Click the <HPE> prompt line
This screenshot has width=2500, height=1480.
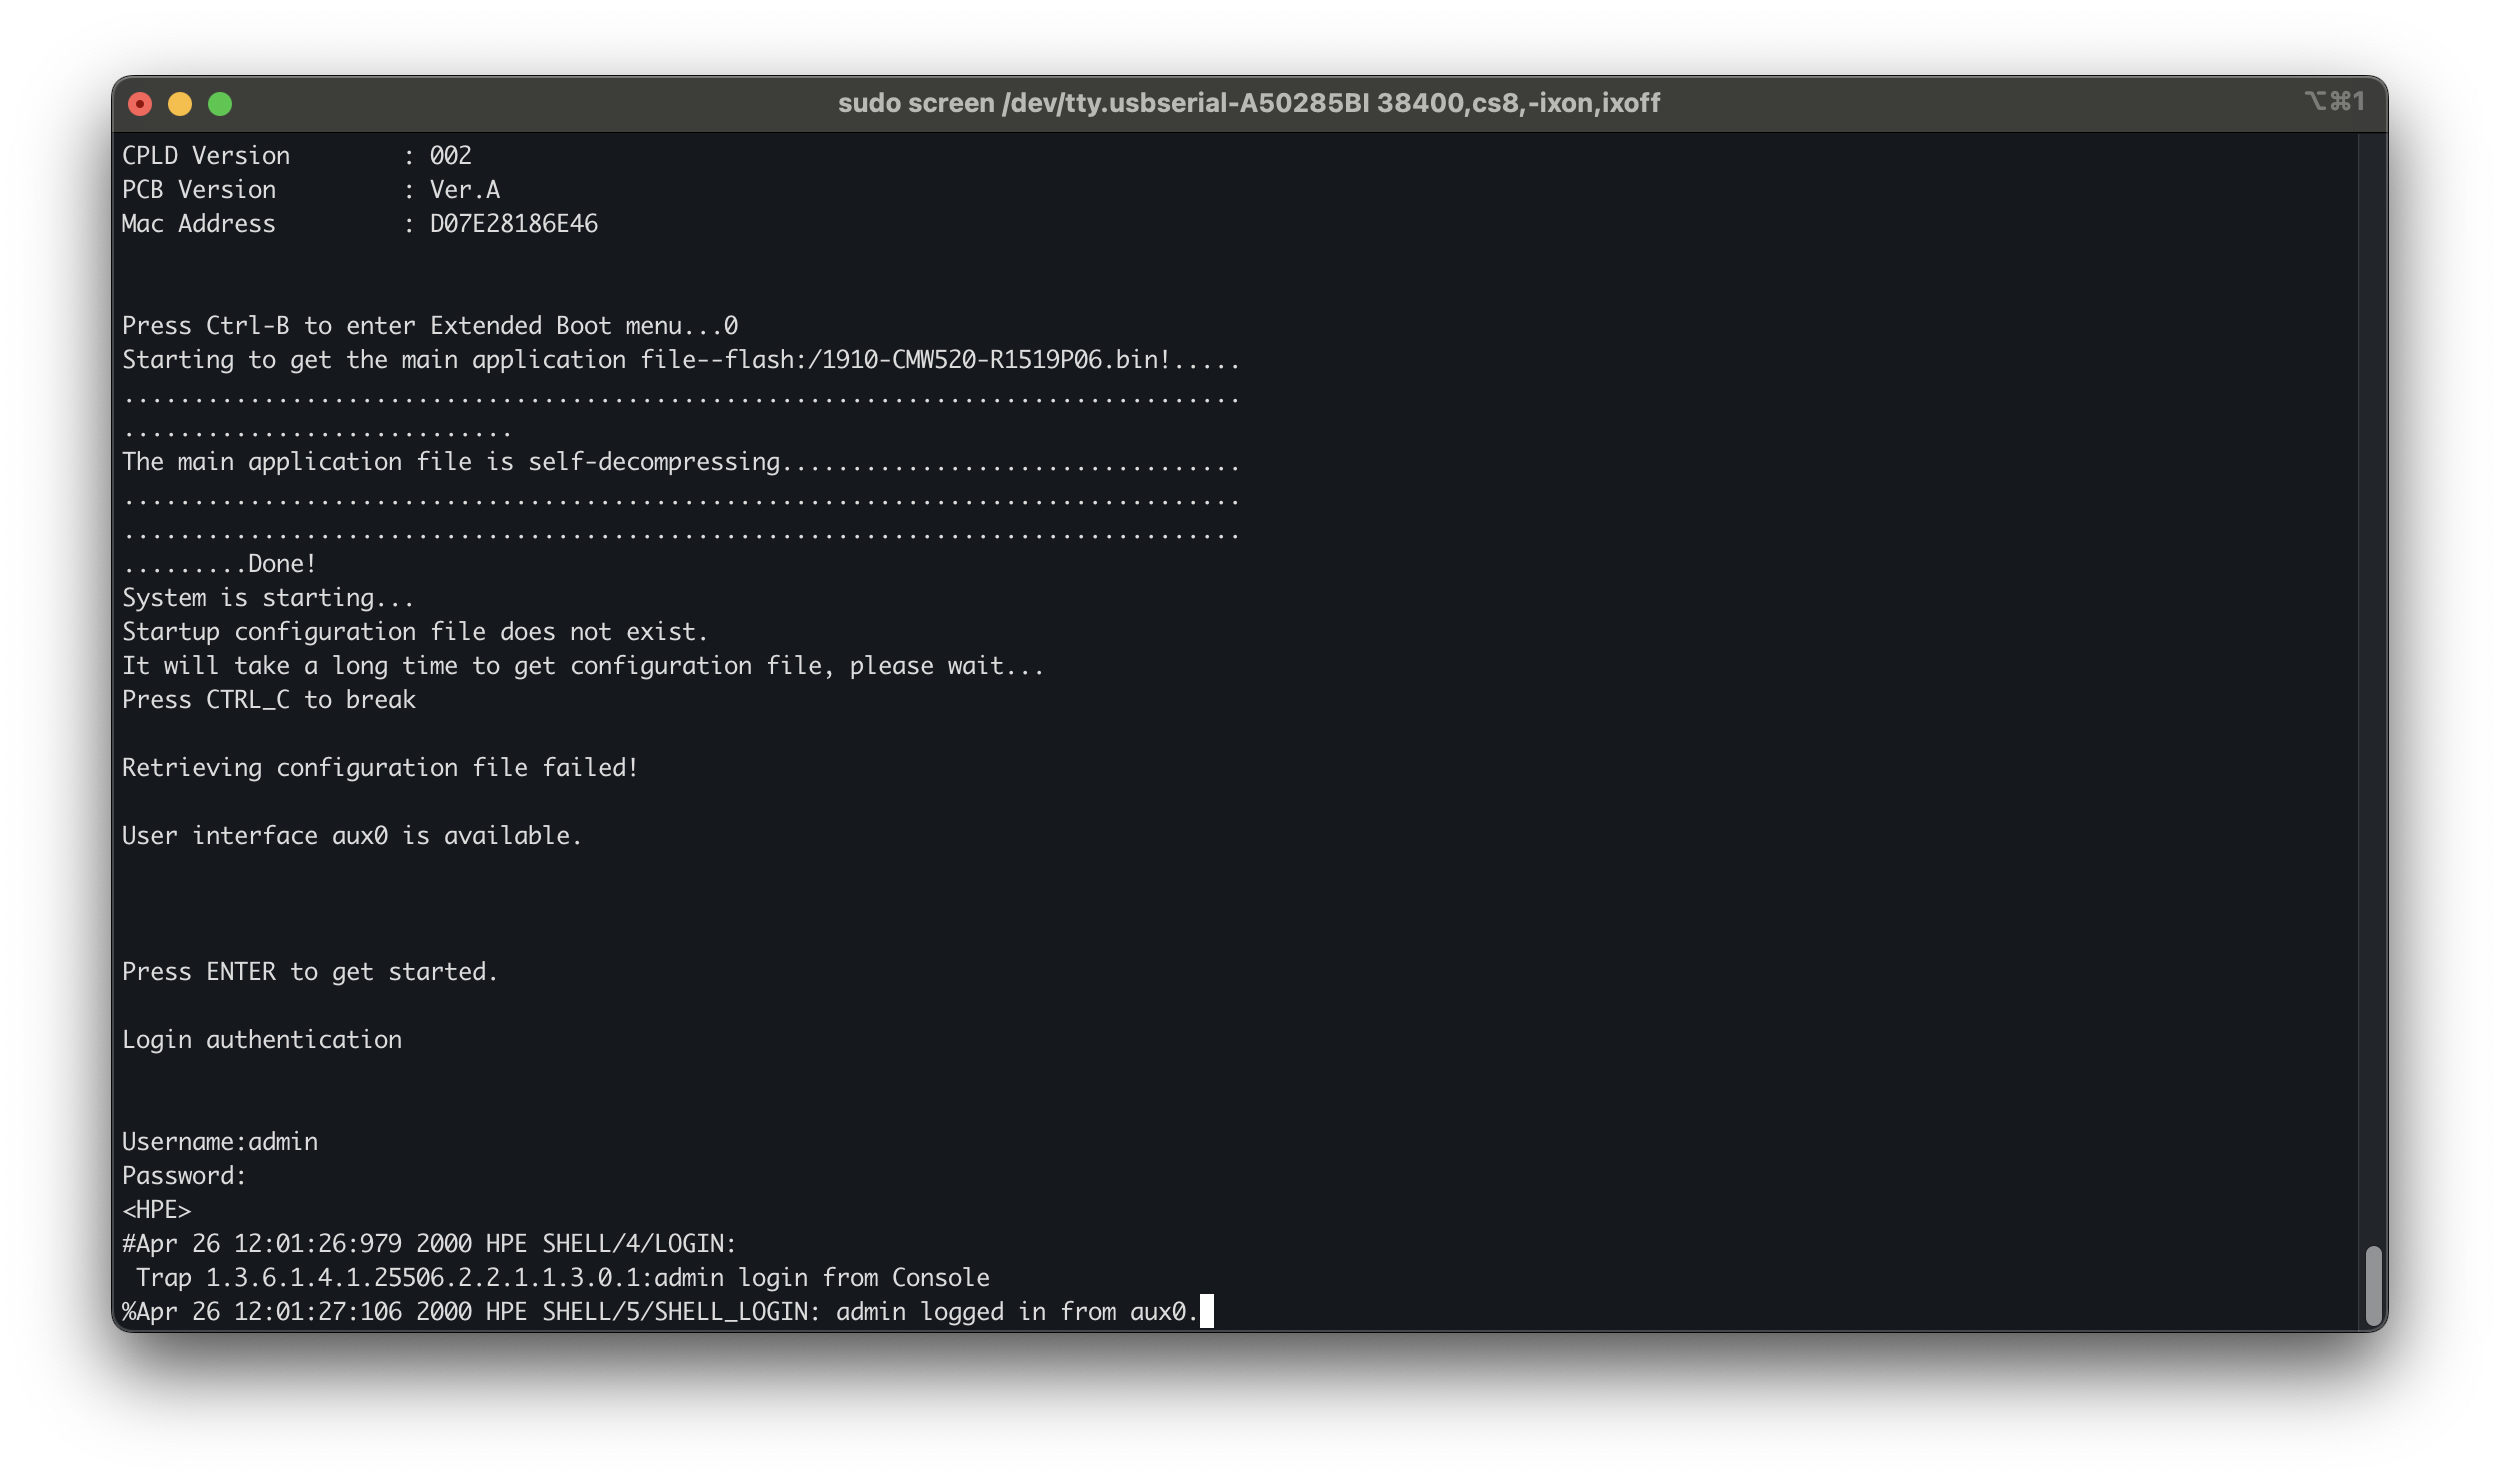157,1210
